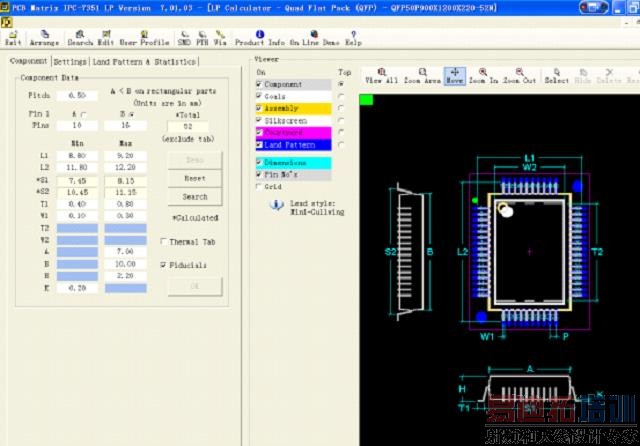The width and height of the screenshot is (640, 446).
Task: Click the green square in viewer corner
Action: (x=366, y=99)
